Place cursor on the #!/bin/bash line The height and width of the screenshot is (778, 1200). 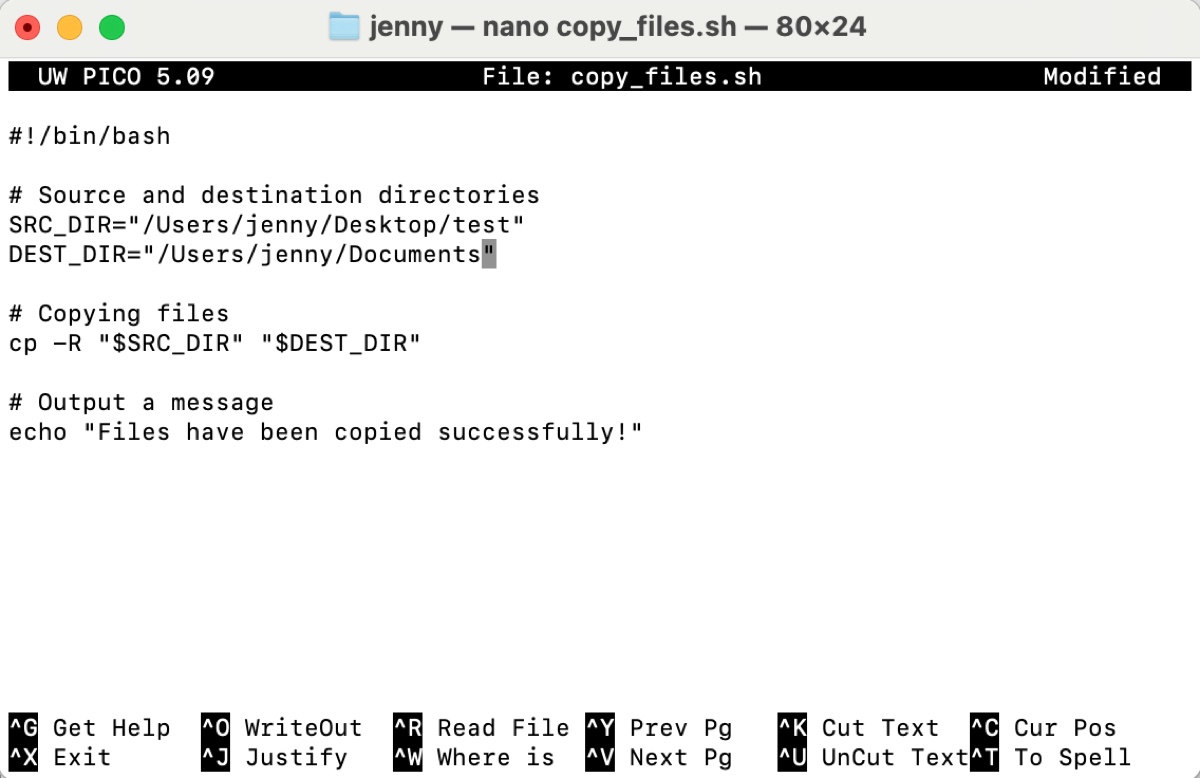(x=90, y=136)
